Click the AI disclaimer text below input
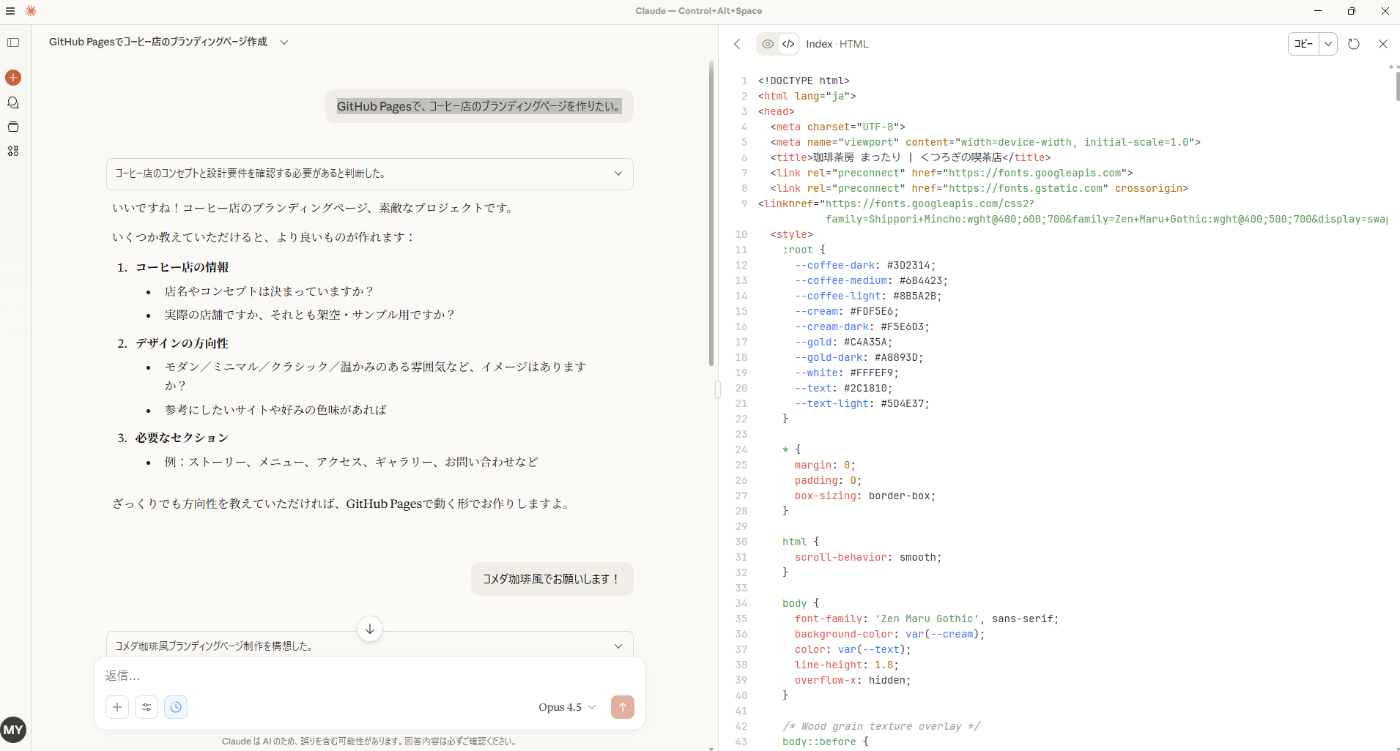The width and height of the screenshot is (1400, 751). click(369, 741)
